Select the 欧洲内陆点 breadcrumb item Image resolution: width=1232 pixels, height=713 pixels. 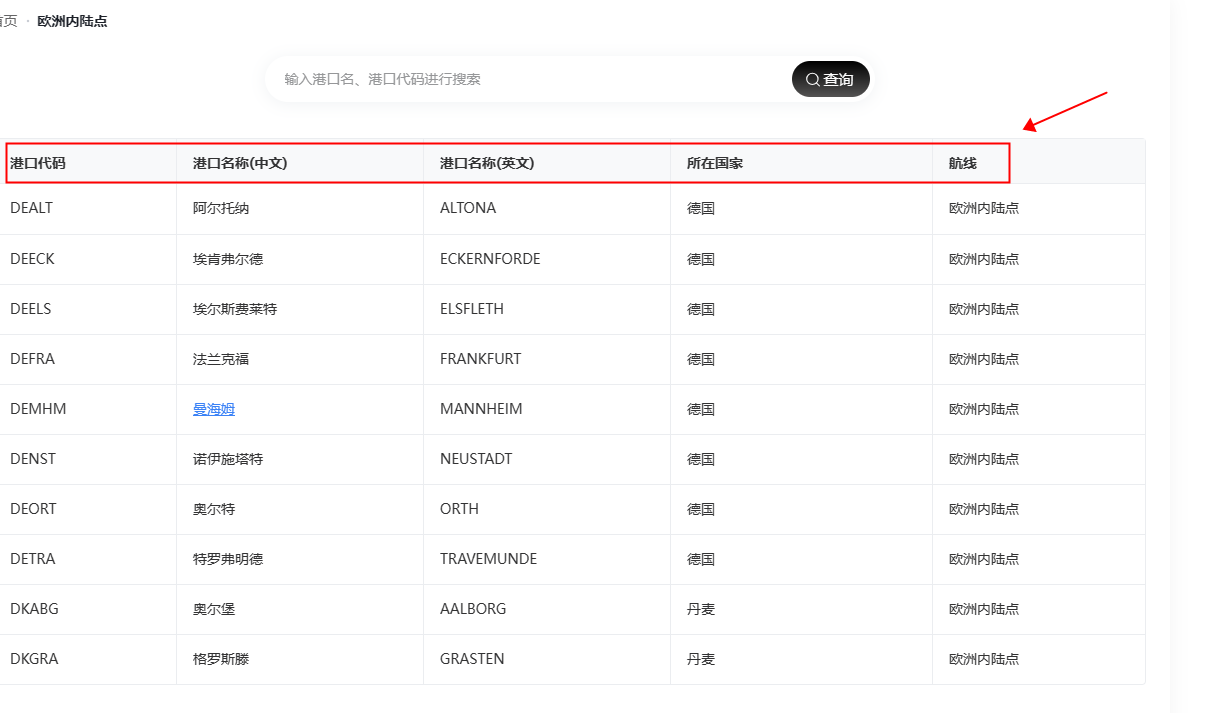point(72,21)
